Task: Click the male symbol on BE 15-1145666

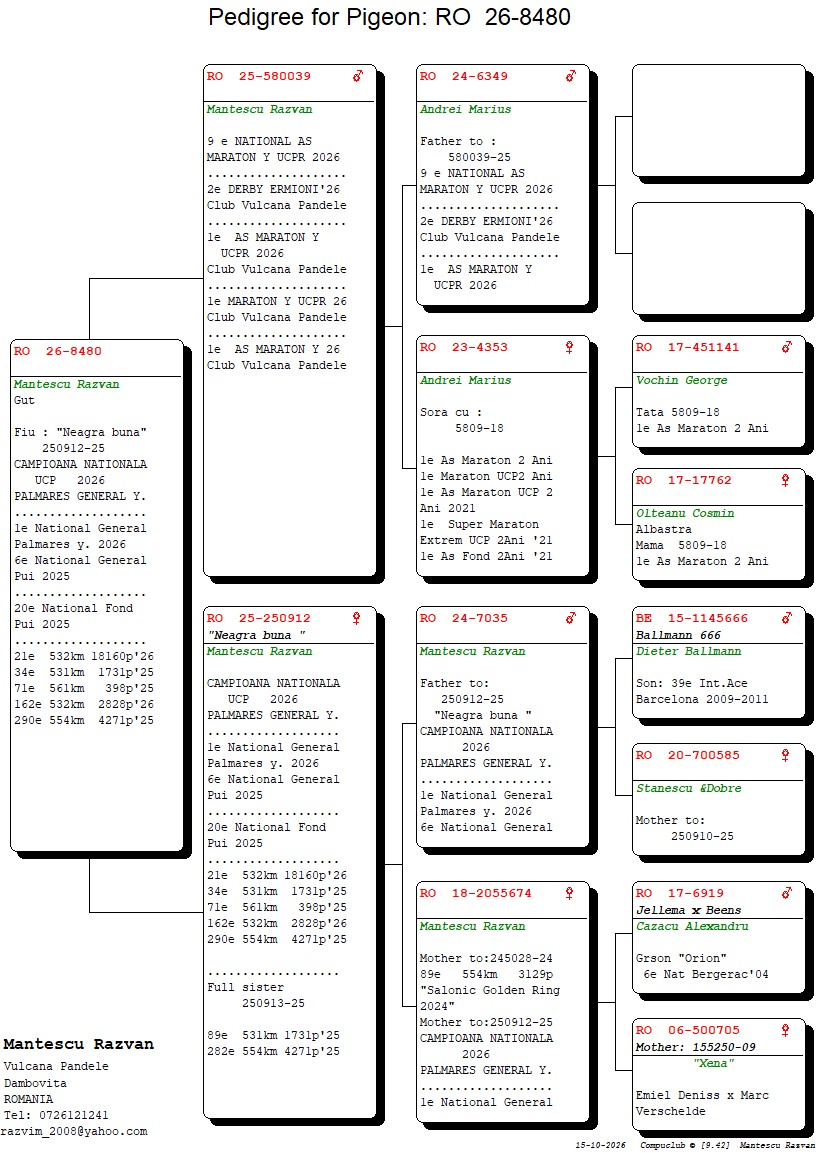Action: coord(787,618)
